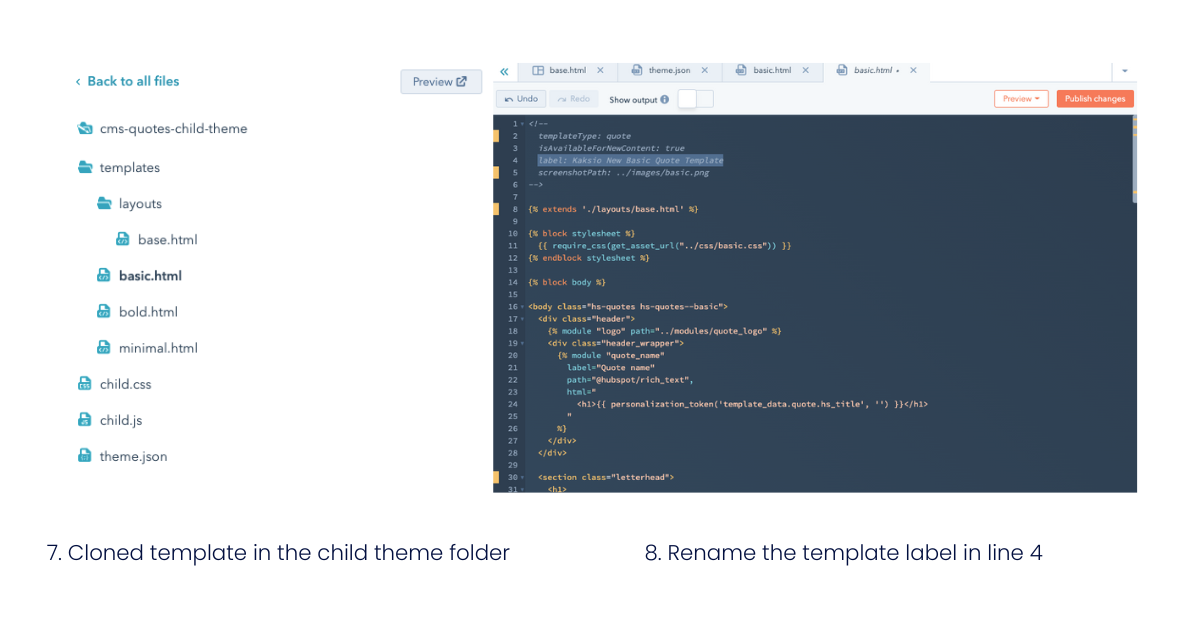
Task: Toggle the Show output switch
Action: coord(696,99)
